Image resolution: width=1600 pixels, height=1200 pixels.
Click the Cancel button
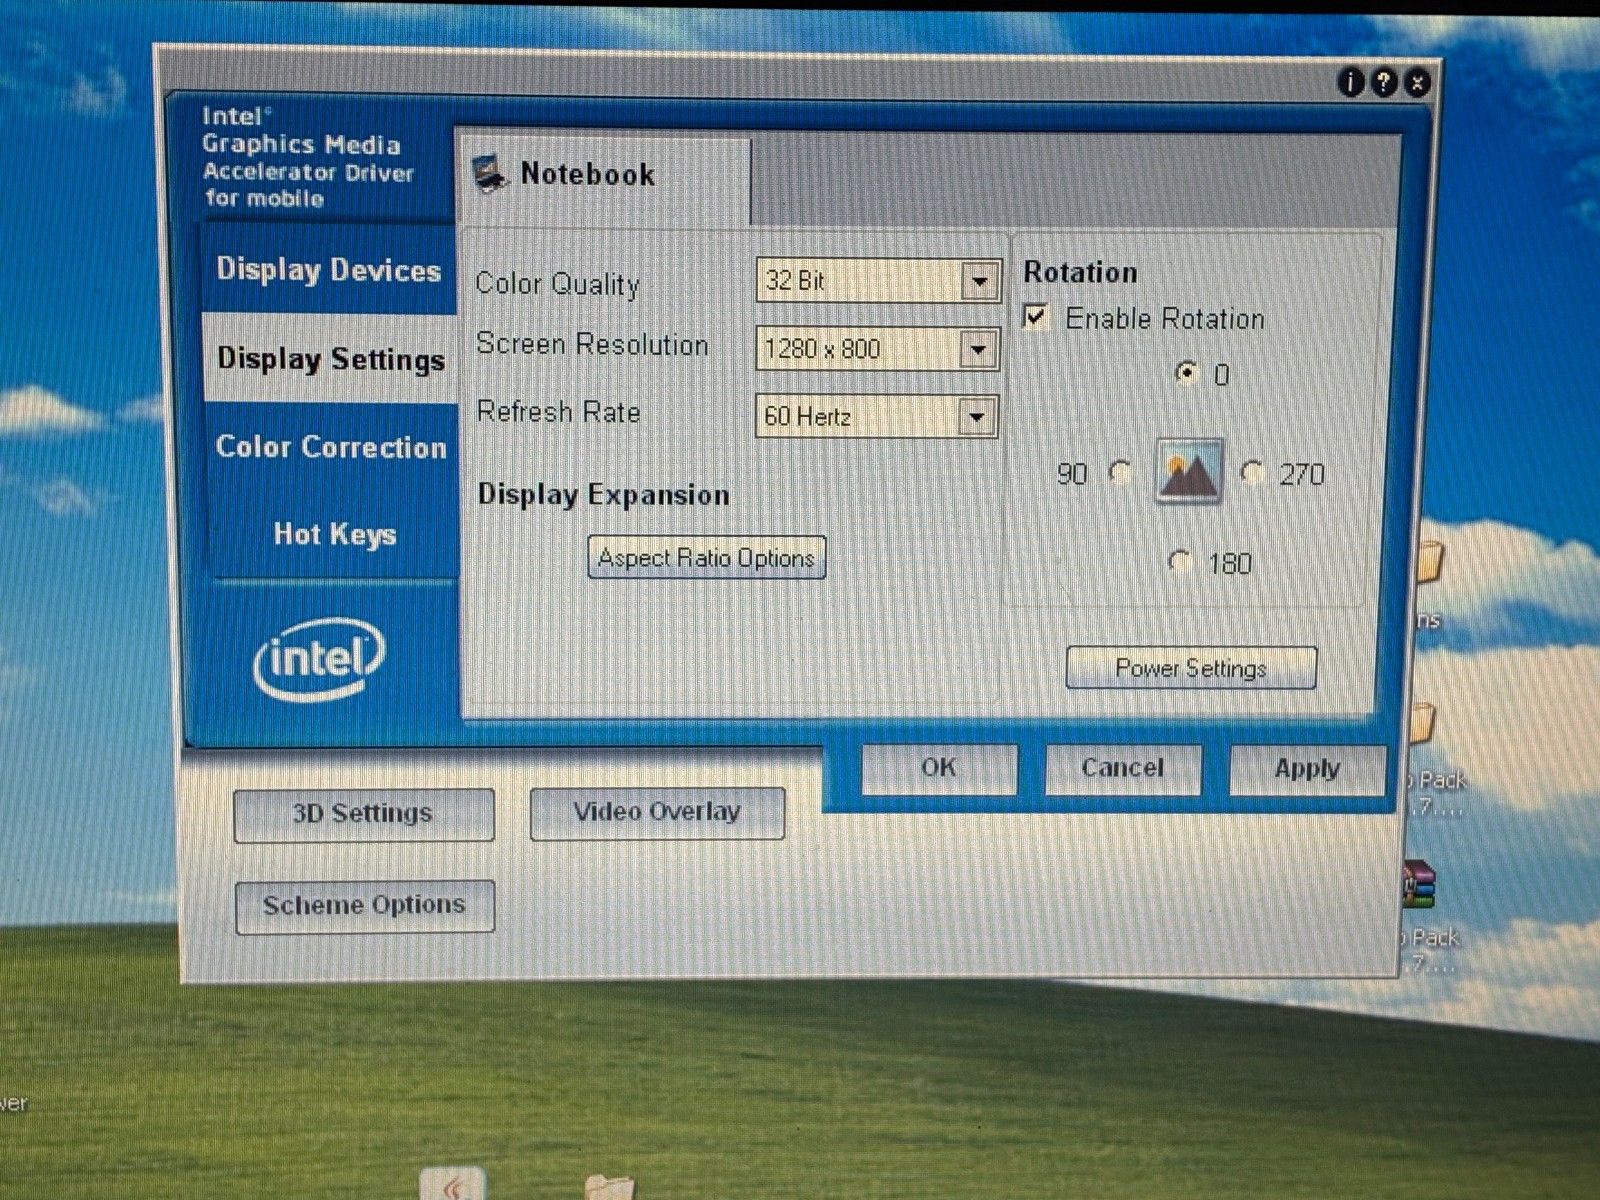1122,768
